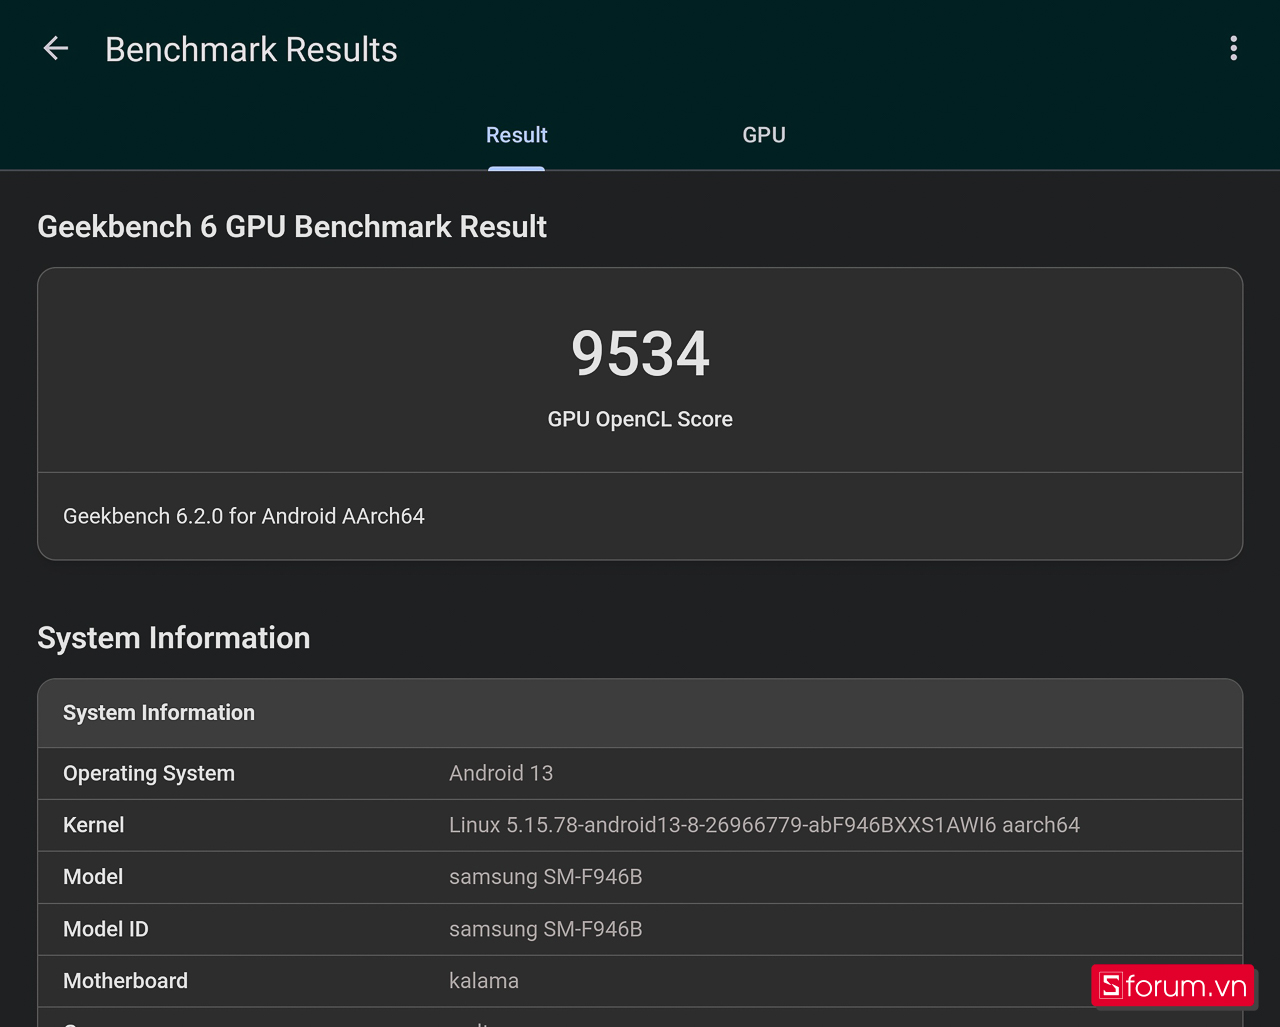Click the Geekbench 6 GPU Benchmark Result heading
This screenshot has width=1280, height=1027.
pos(291,227)
